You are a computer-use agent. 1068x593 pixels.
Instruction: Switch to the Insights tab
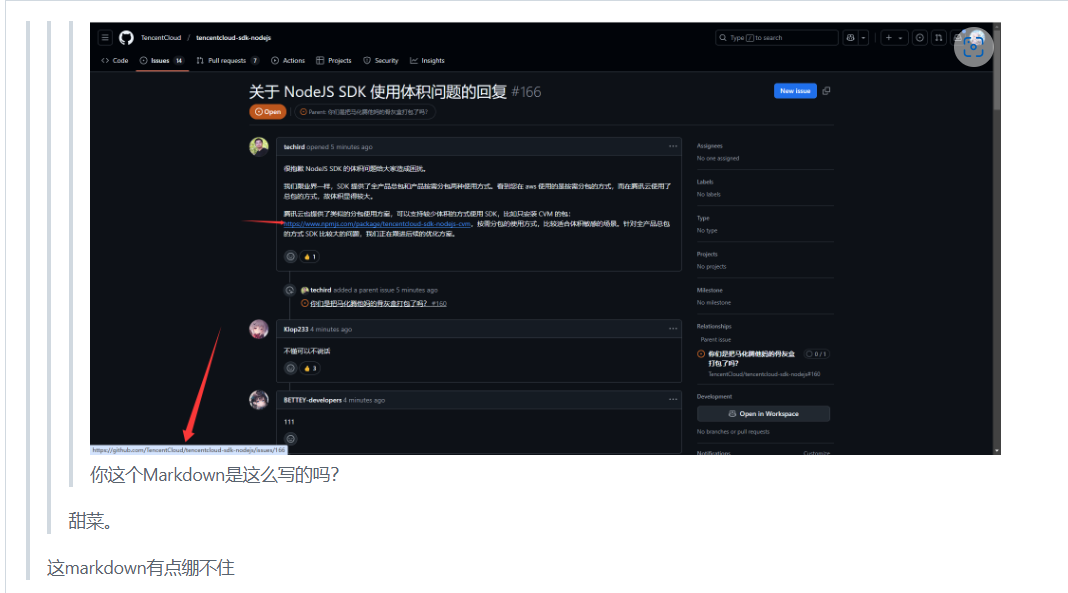pos(427,61)
